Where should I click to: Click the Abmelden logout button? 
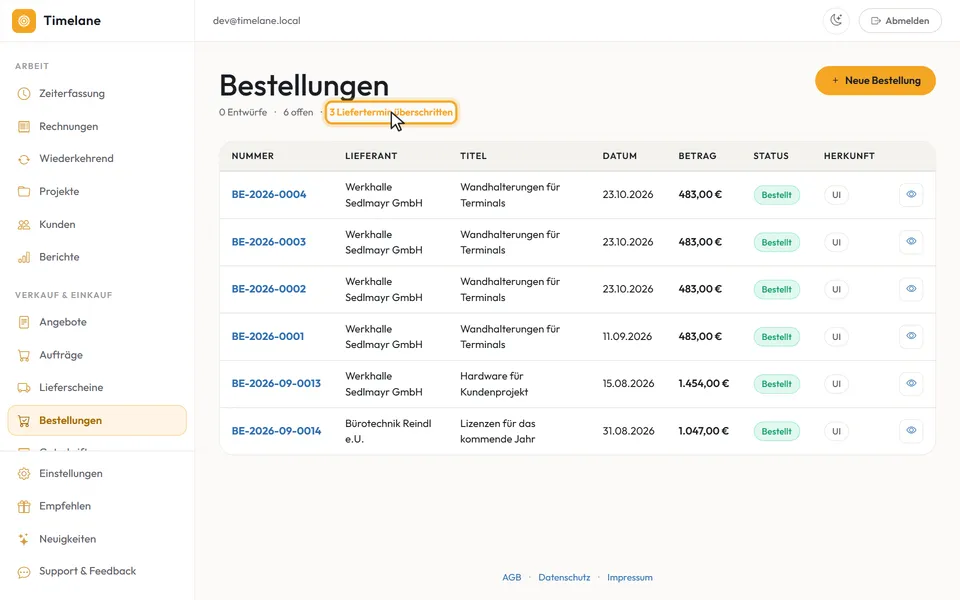coord(900,21)
